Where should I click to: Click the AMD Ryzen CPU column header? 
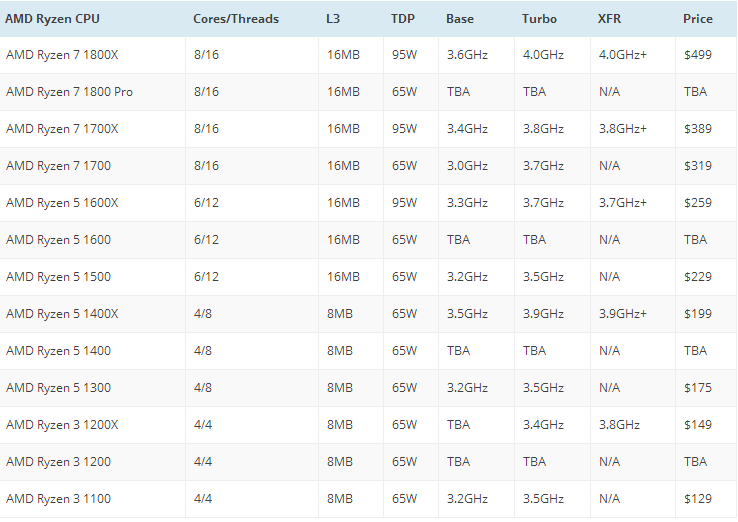[x=52, y=19]
